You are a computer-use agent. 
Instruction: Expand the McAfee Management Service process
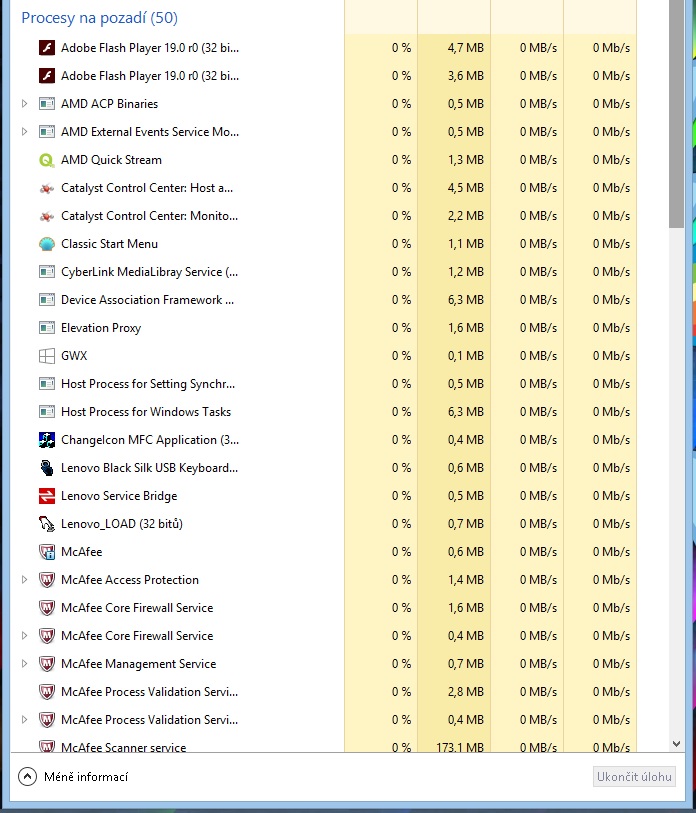pyautogui.click(x=24, y=664)
